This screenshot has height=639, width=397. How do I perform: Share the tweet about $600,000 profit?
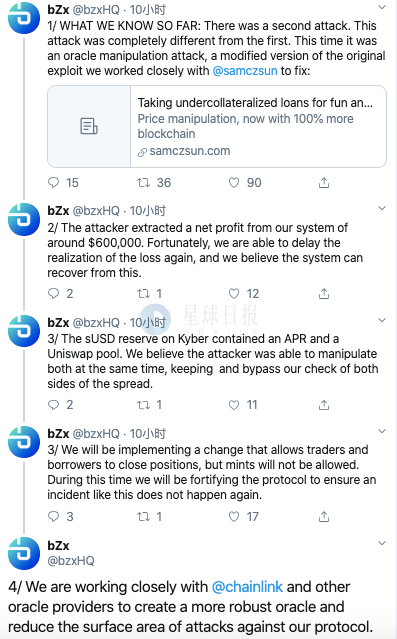324,293
